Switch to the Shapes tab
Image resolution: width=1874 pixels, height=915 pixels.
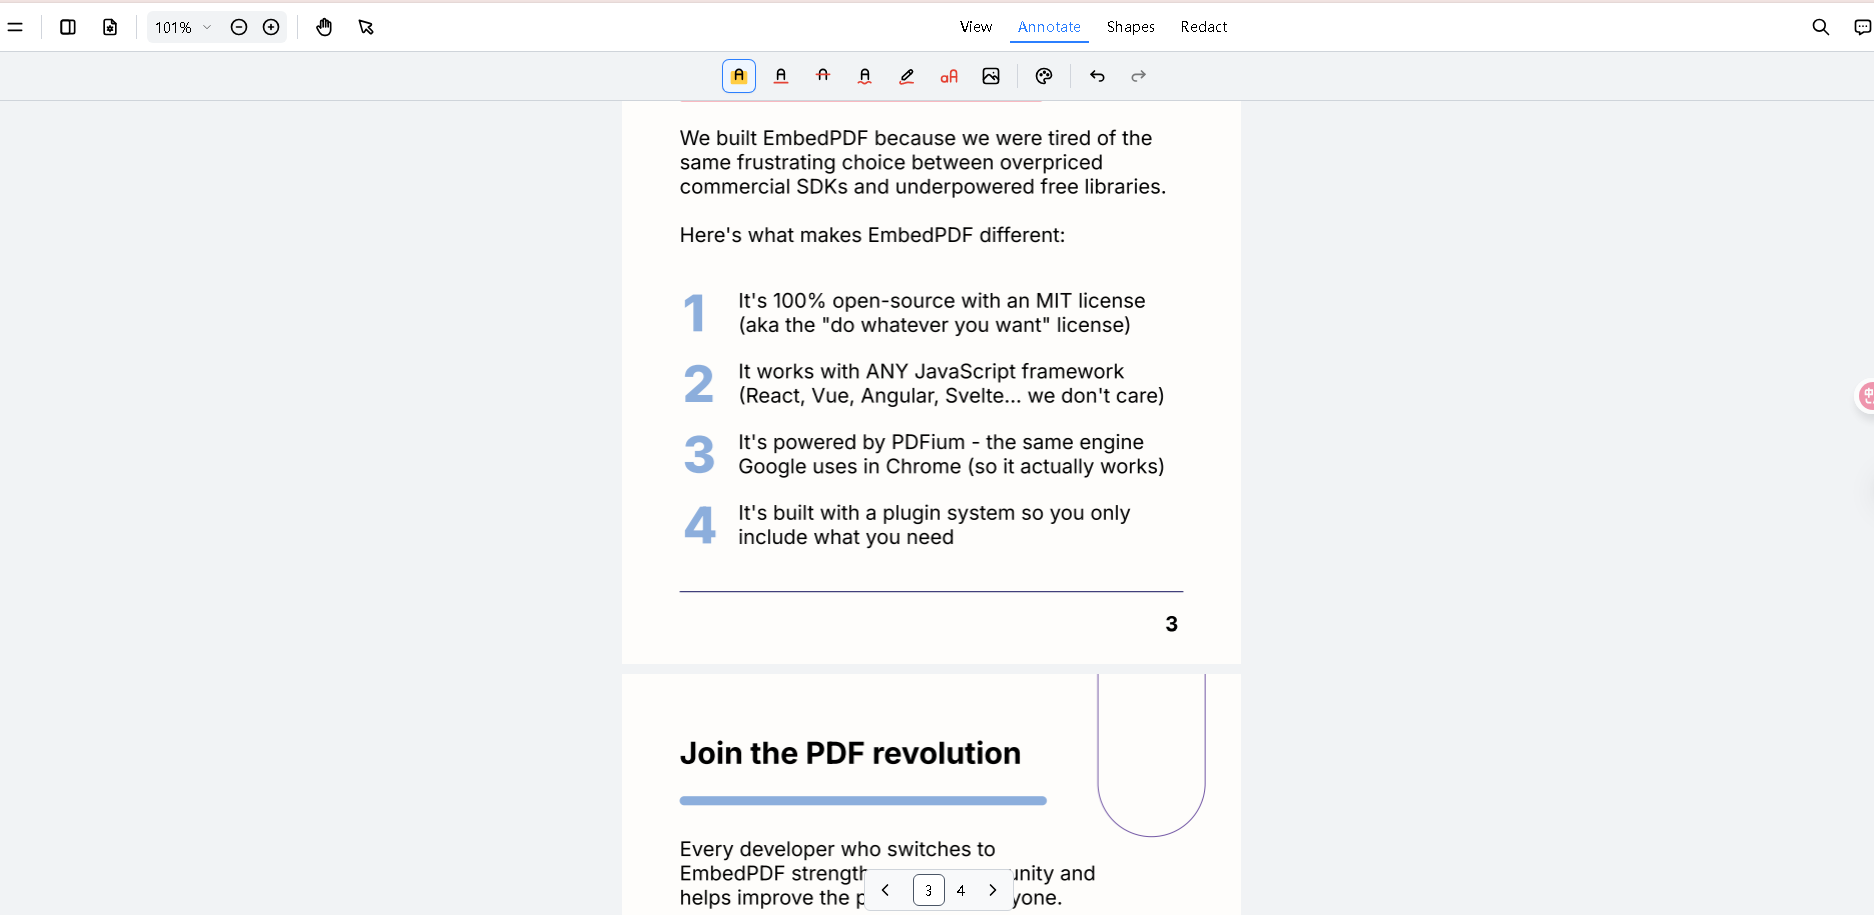(x=1130, y=27)
